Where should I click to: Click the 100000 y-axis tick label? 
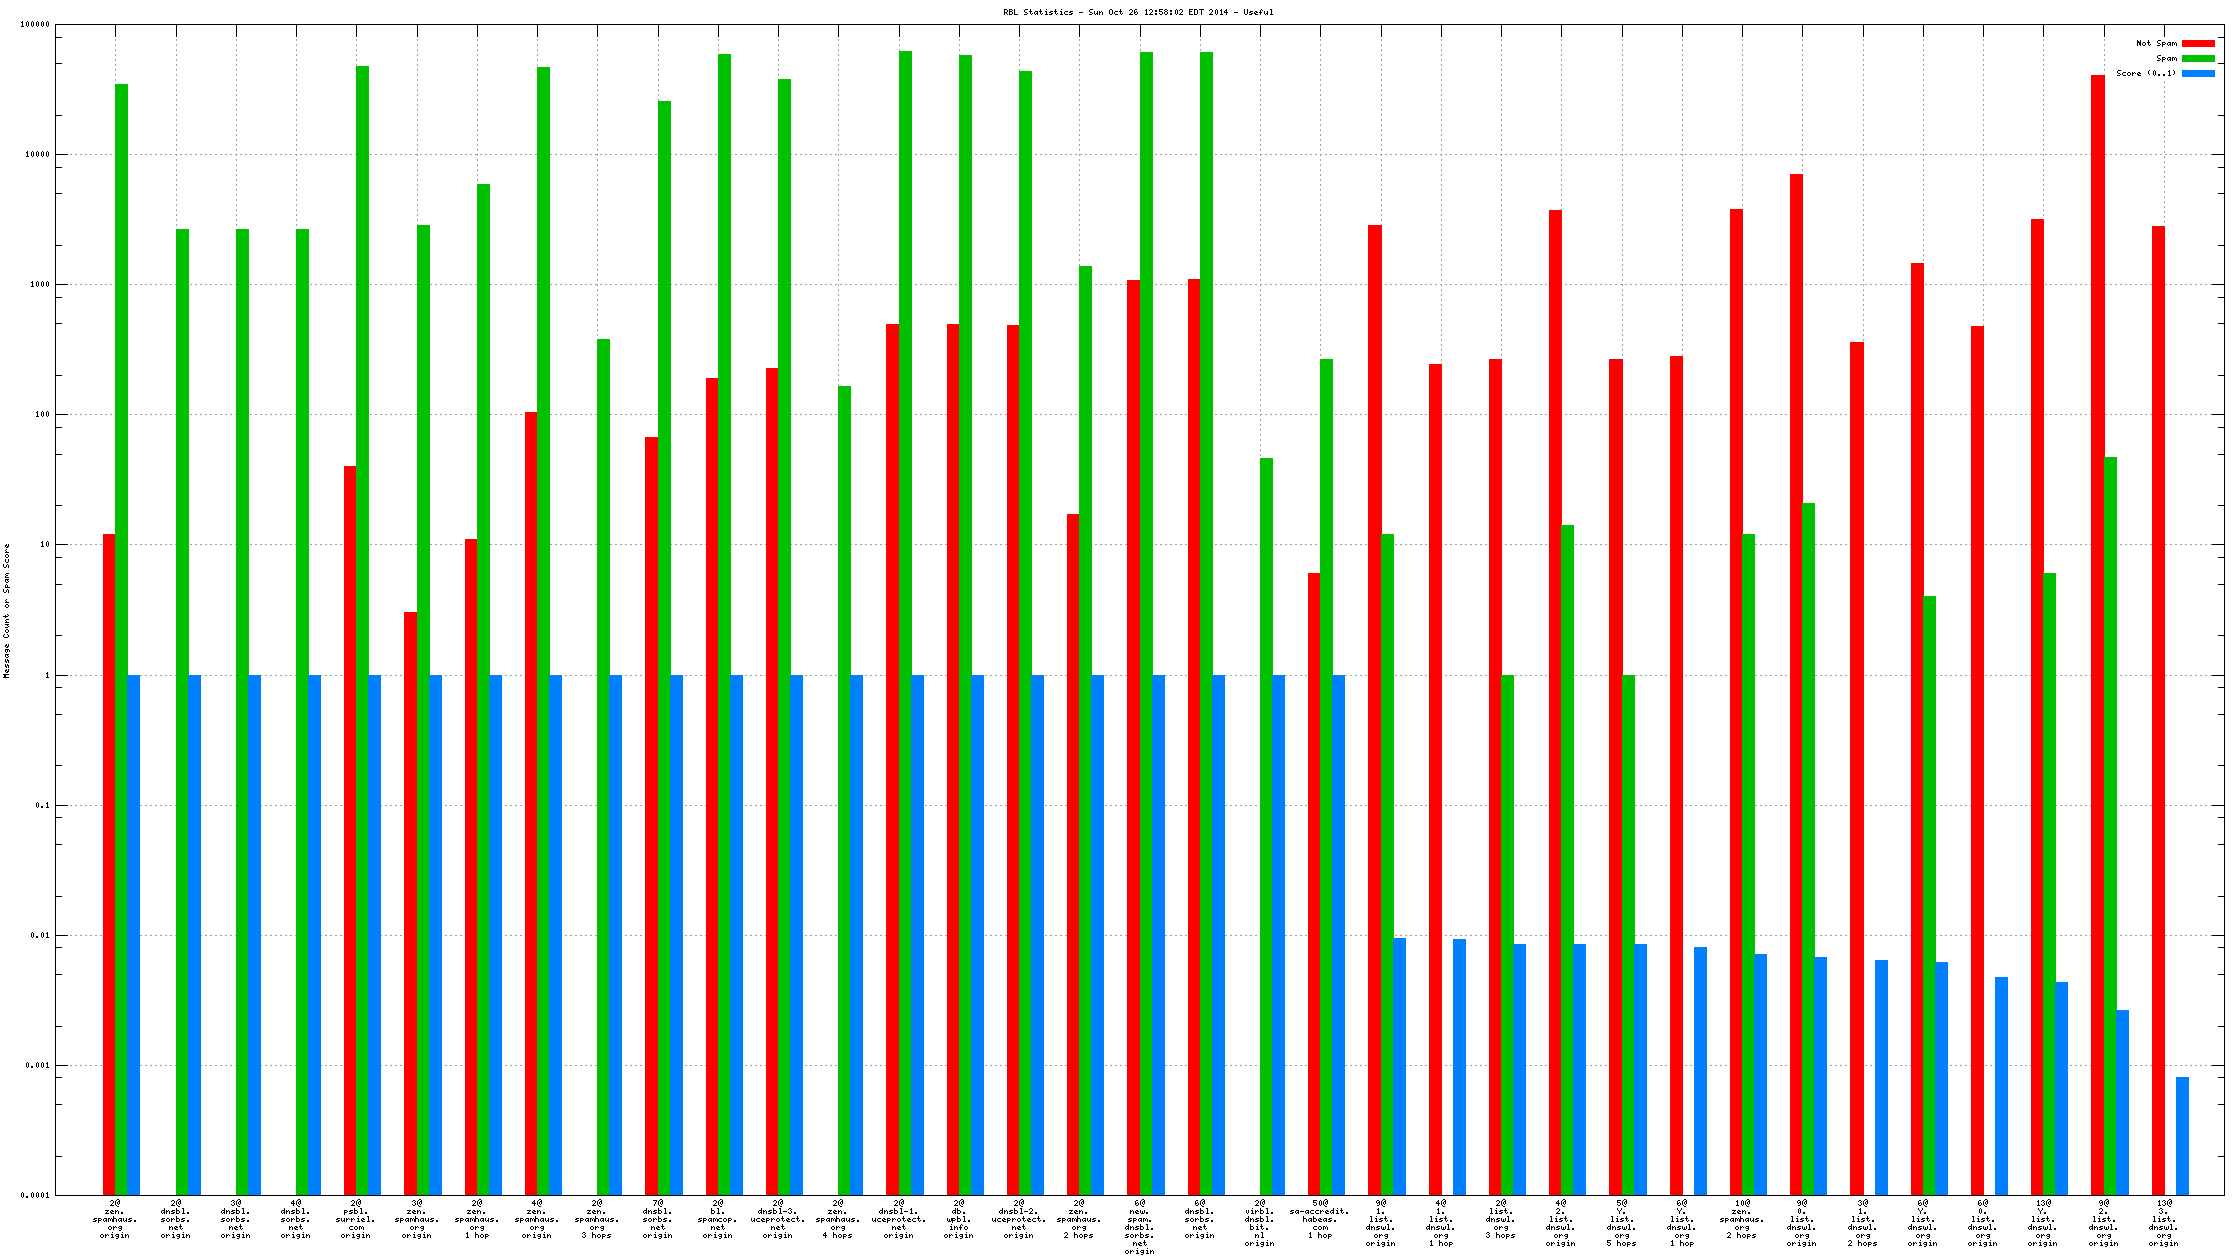pos(35,24)
